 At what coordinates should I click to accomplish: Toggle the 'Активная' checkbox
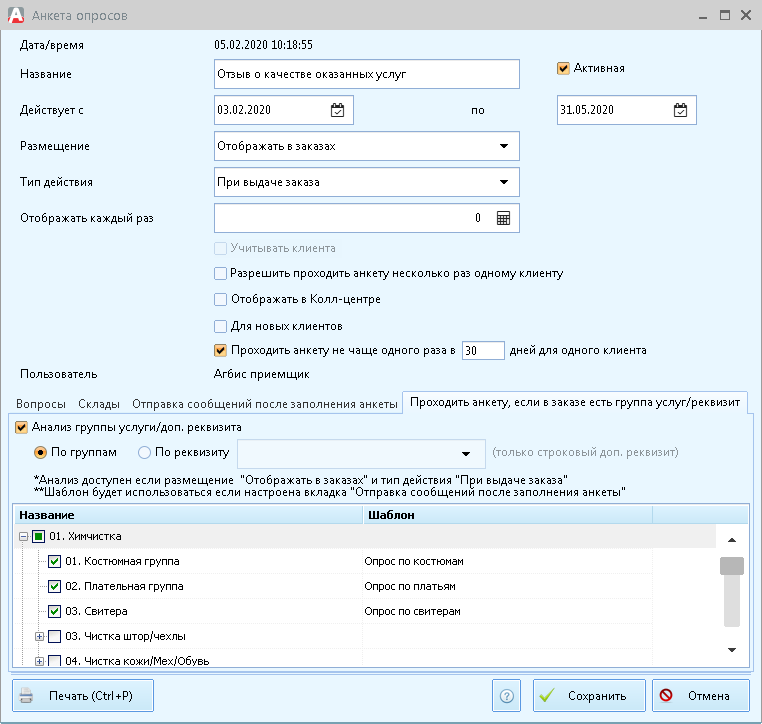pos(563,68)
